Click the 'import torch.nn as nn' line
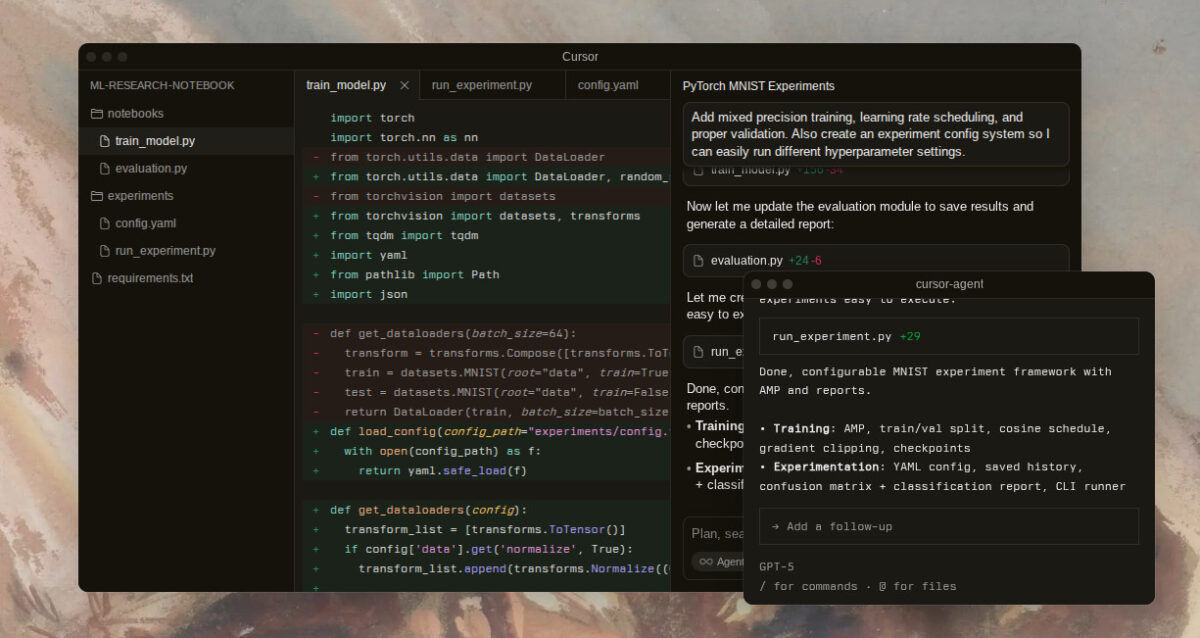 [404, 138]
